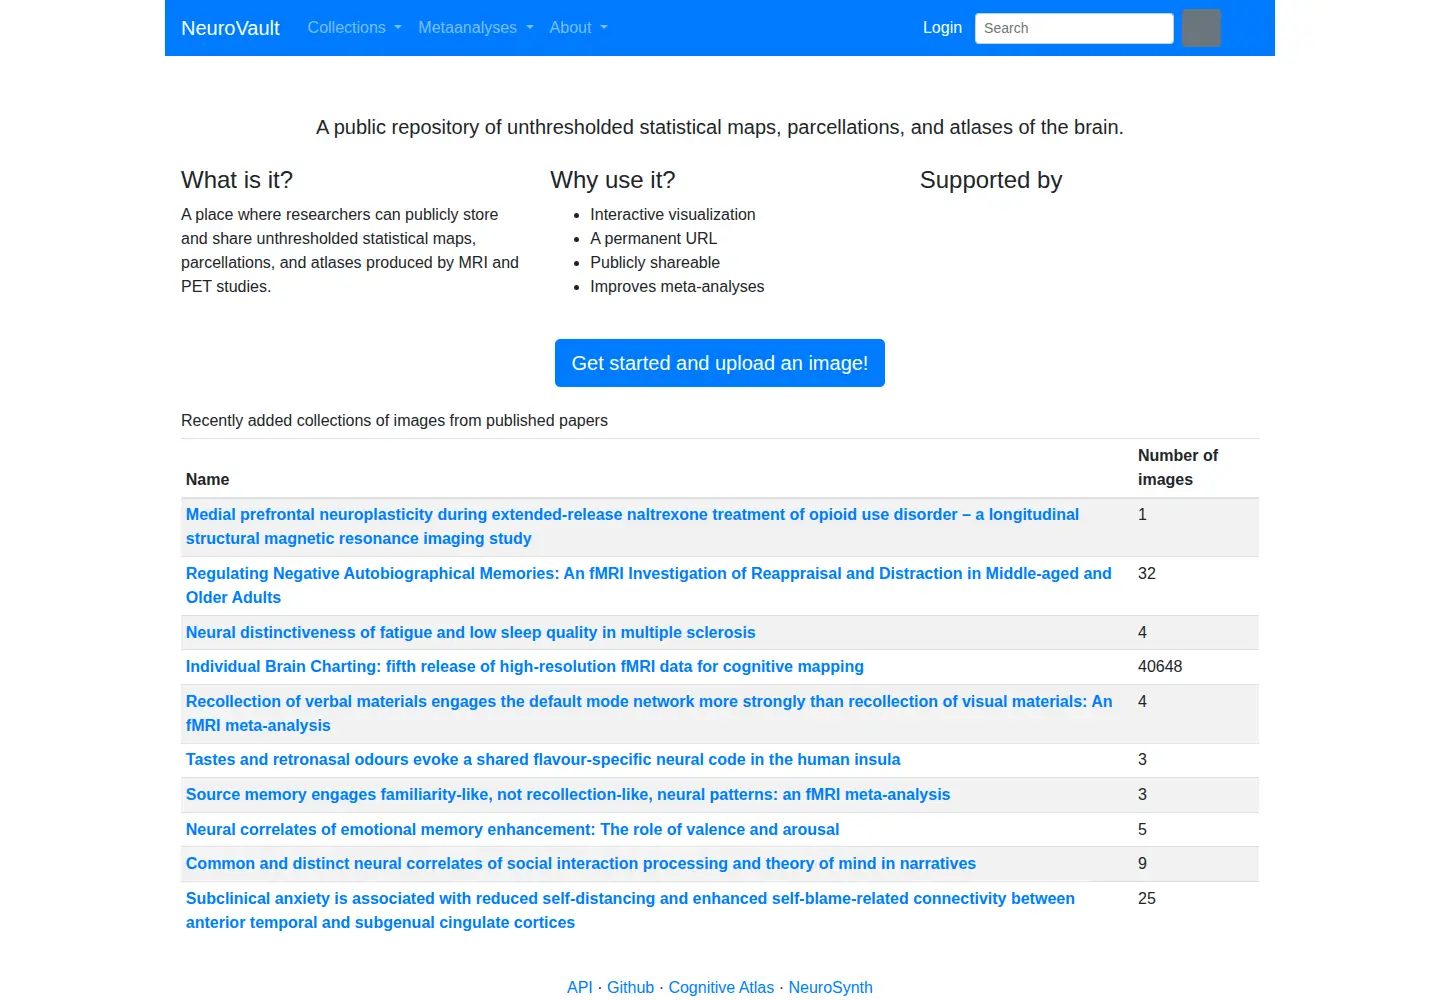Go to NeuroVault home via brand logo
Image resolution: width=1440 pixels, height=1000 pixels.
coord(230,28)
